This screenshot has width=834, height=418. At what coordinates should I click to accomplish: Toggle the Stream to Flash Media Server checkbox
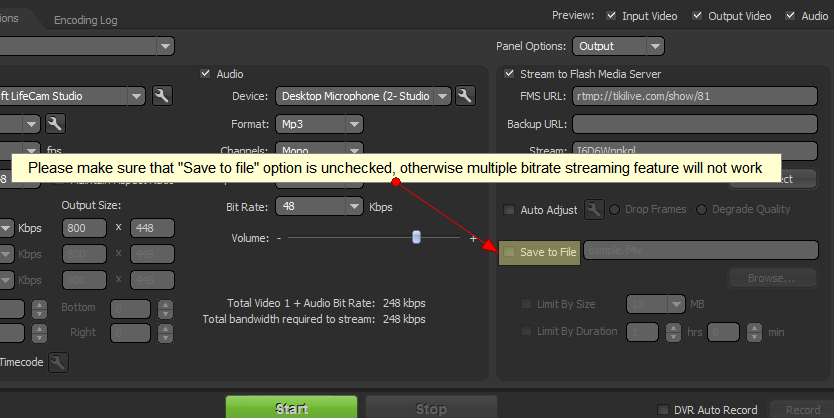coord(509,74)
